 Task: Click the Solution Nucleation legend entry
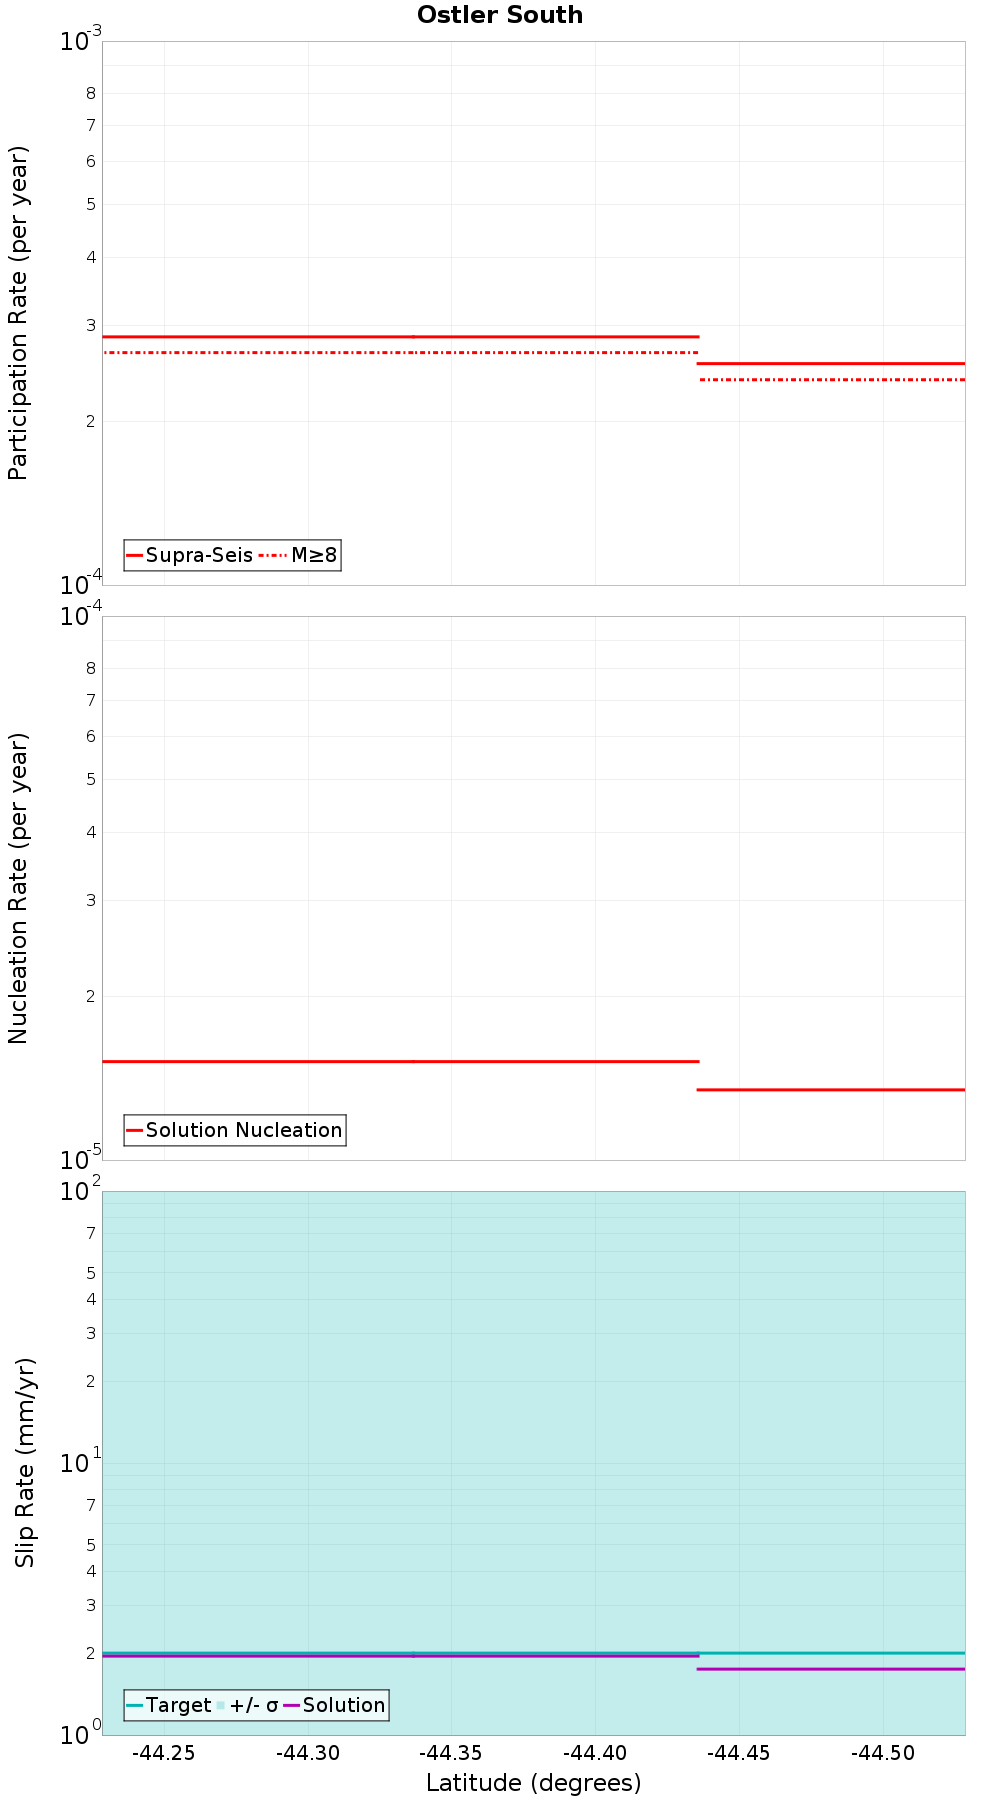click(x=244, y=1130)
